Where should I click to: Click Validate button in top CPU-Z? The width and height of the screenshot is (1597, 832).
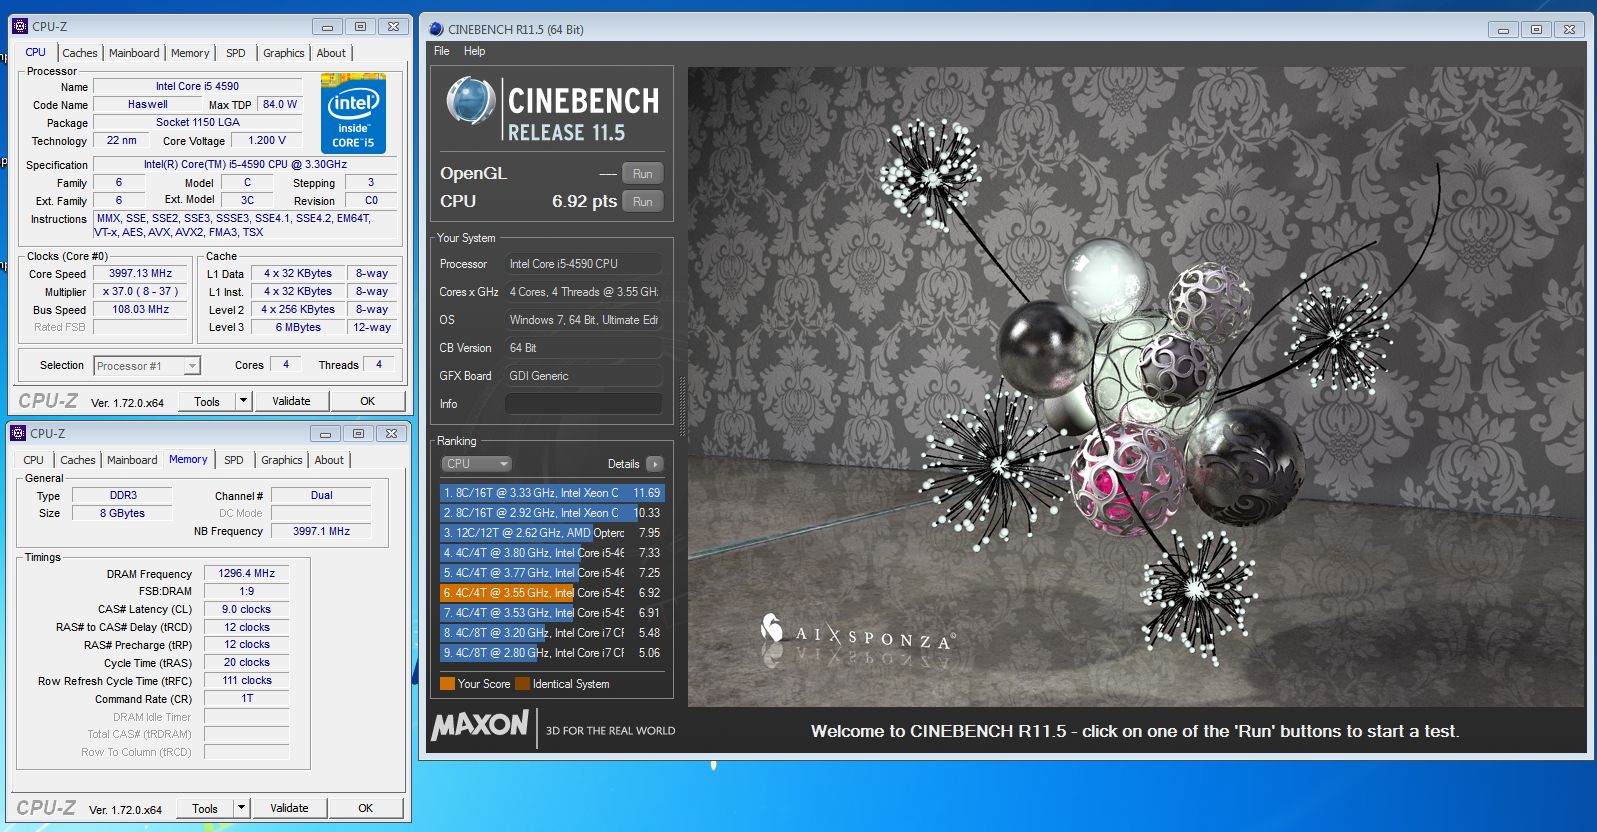pyautogui.click(x=291, y=401)
